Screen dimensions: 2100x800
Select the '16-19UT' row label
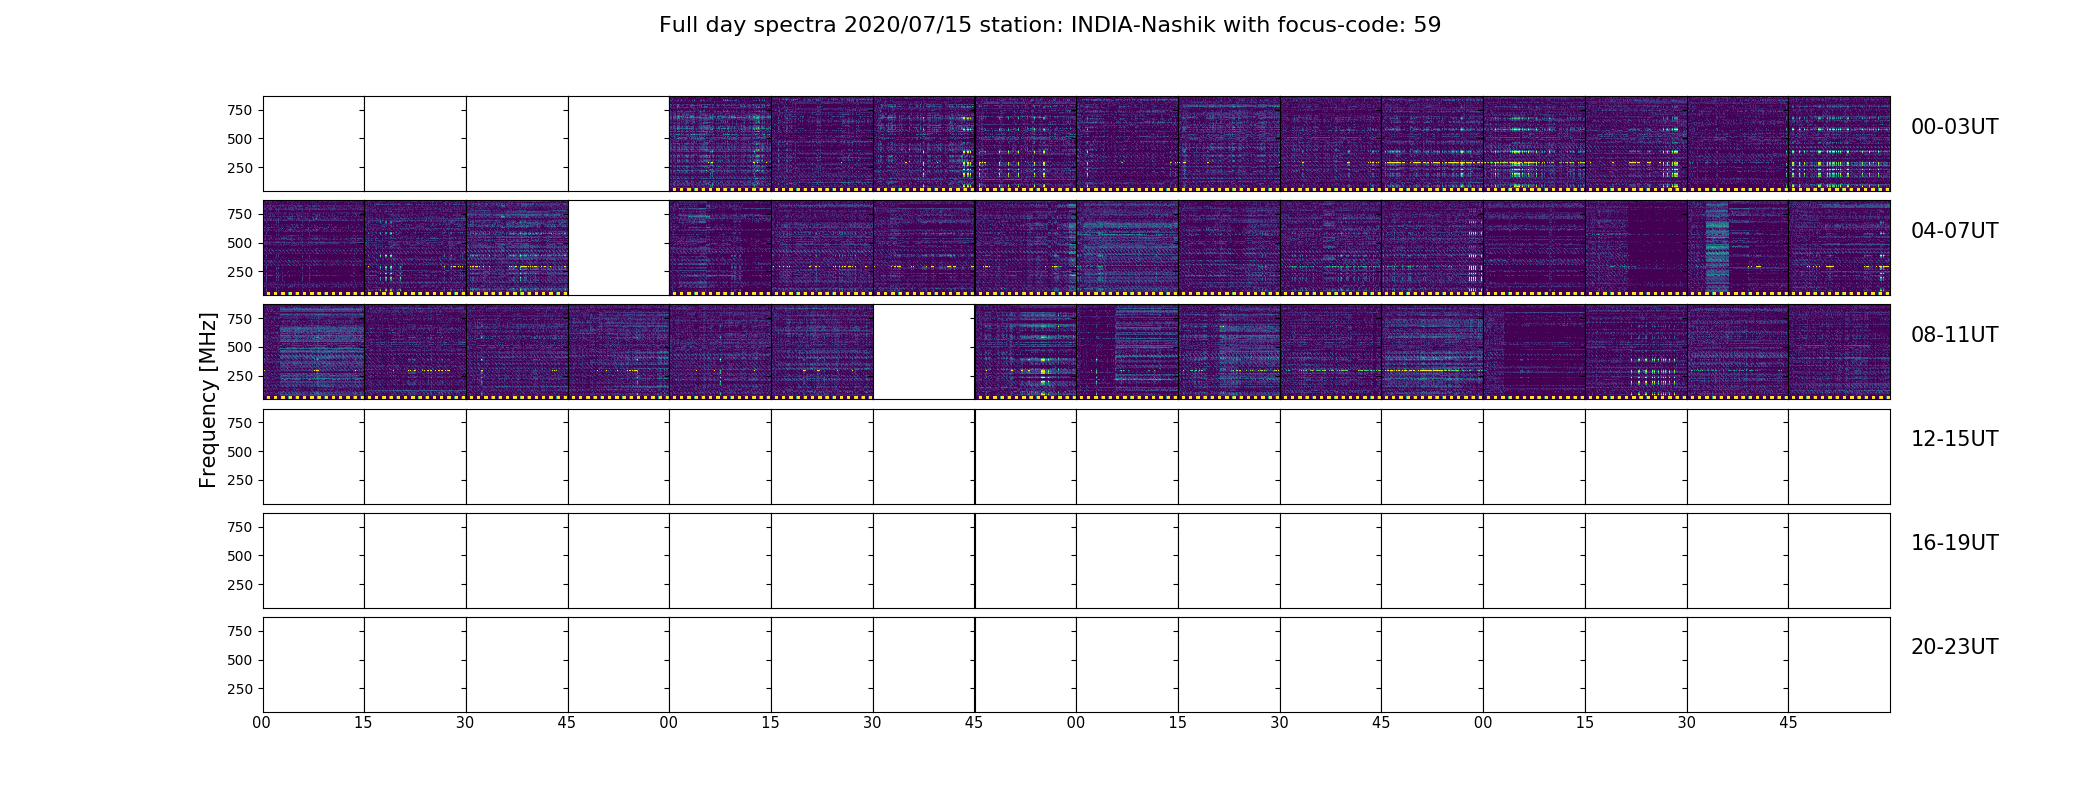1954,543
